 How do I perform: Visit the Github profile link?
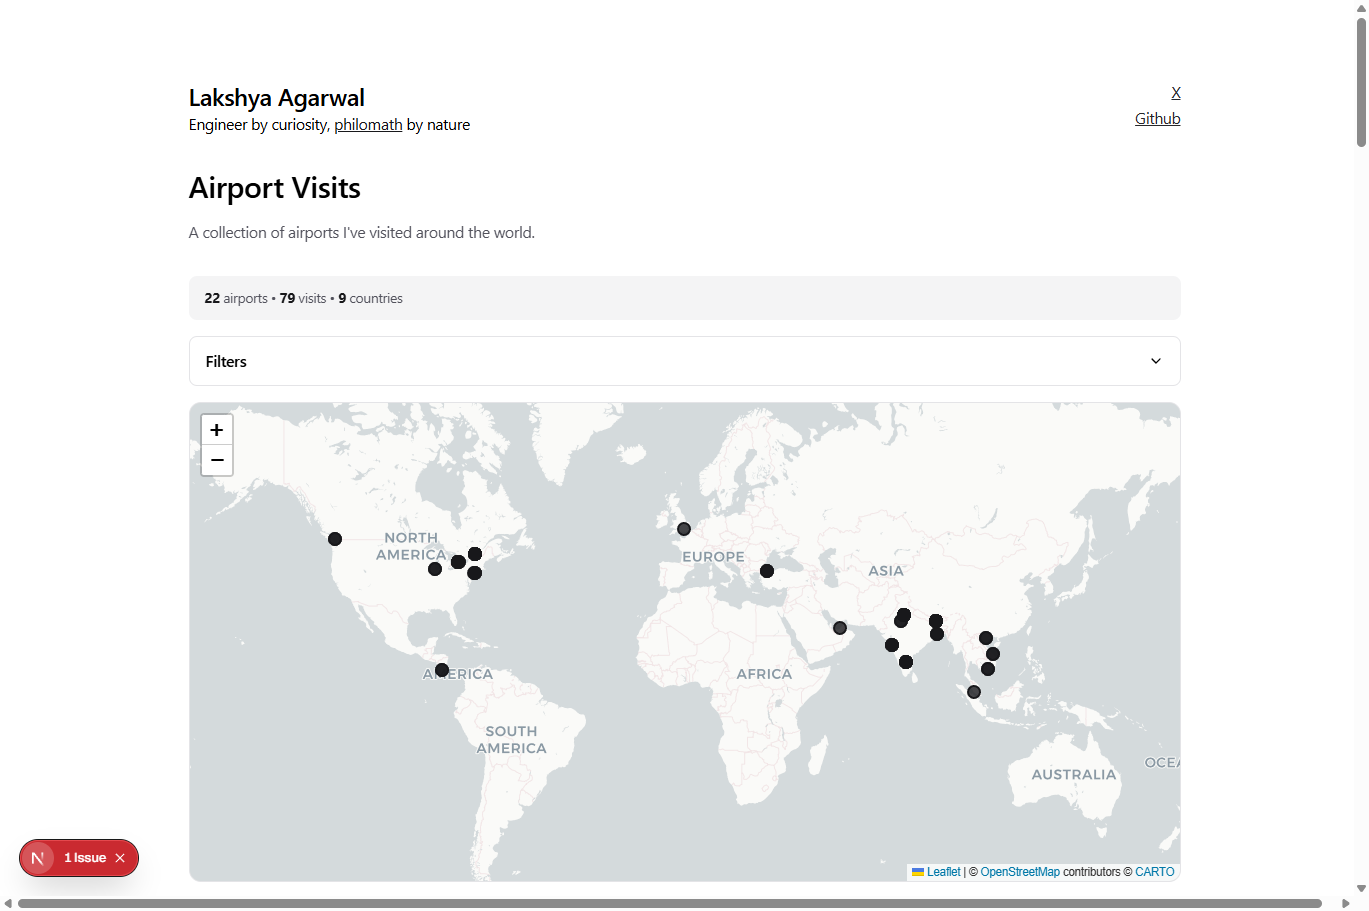tap(1157, 118)
